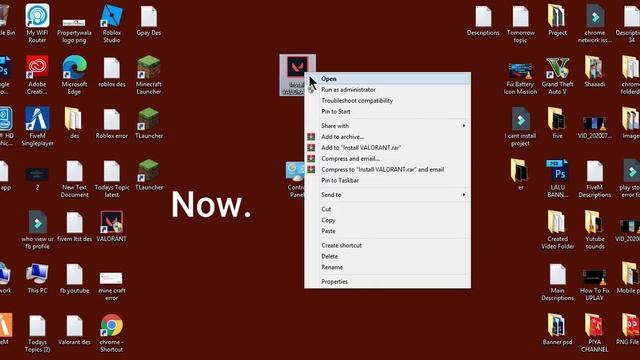The image size is (640, 360).
Task: Open VALORANT desktop shortcut icon
Action: click(x=111, y=222)
